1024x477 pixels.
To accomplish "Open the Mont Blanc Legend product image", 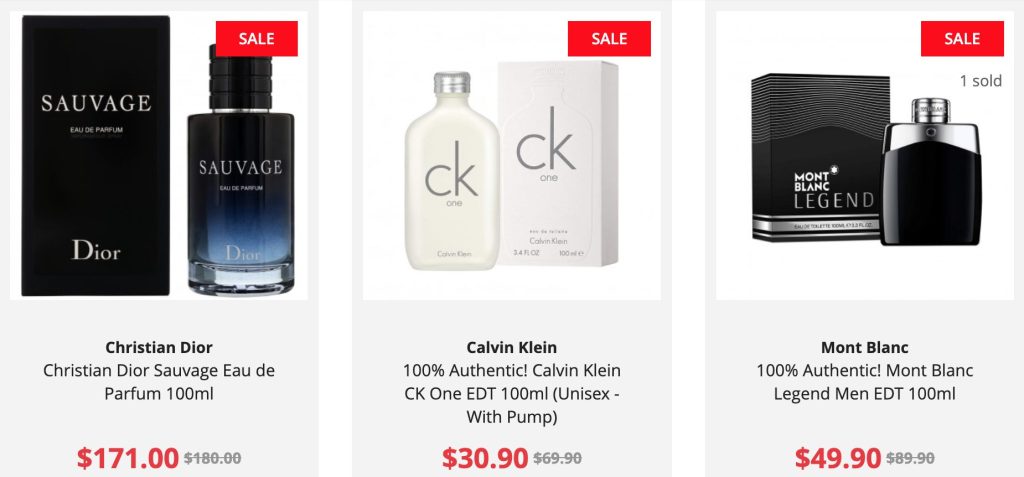I will click(865, 156).
